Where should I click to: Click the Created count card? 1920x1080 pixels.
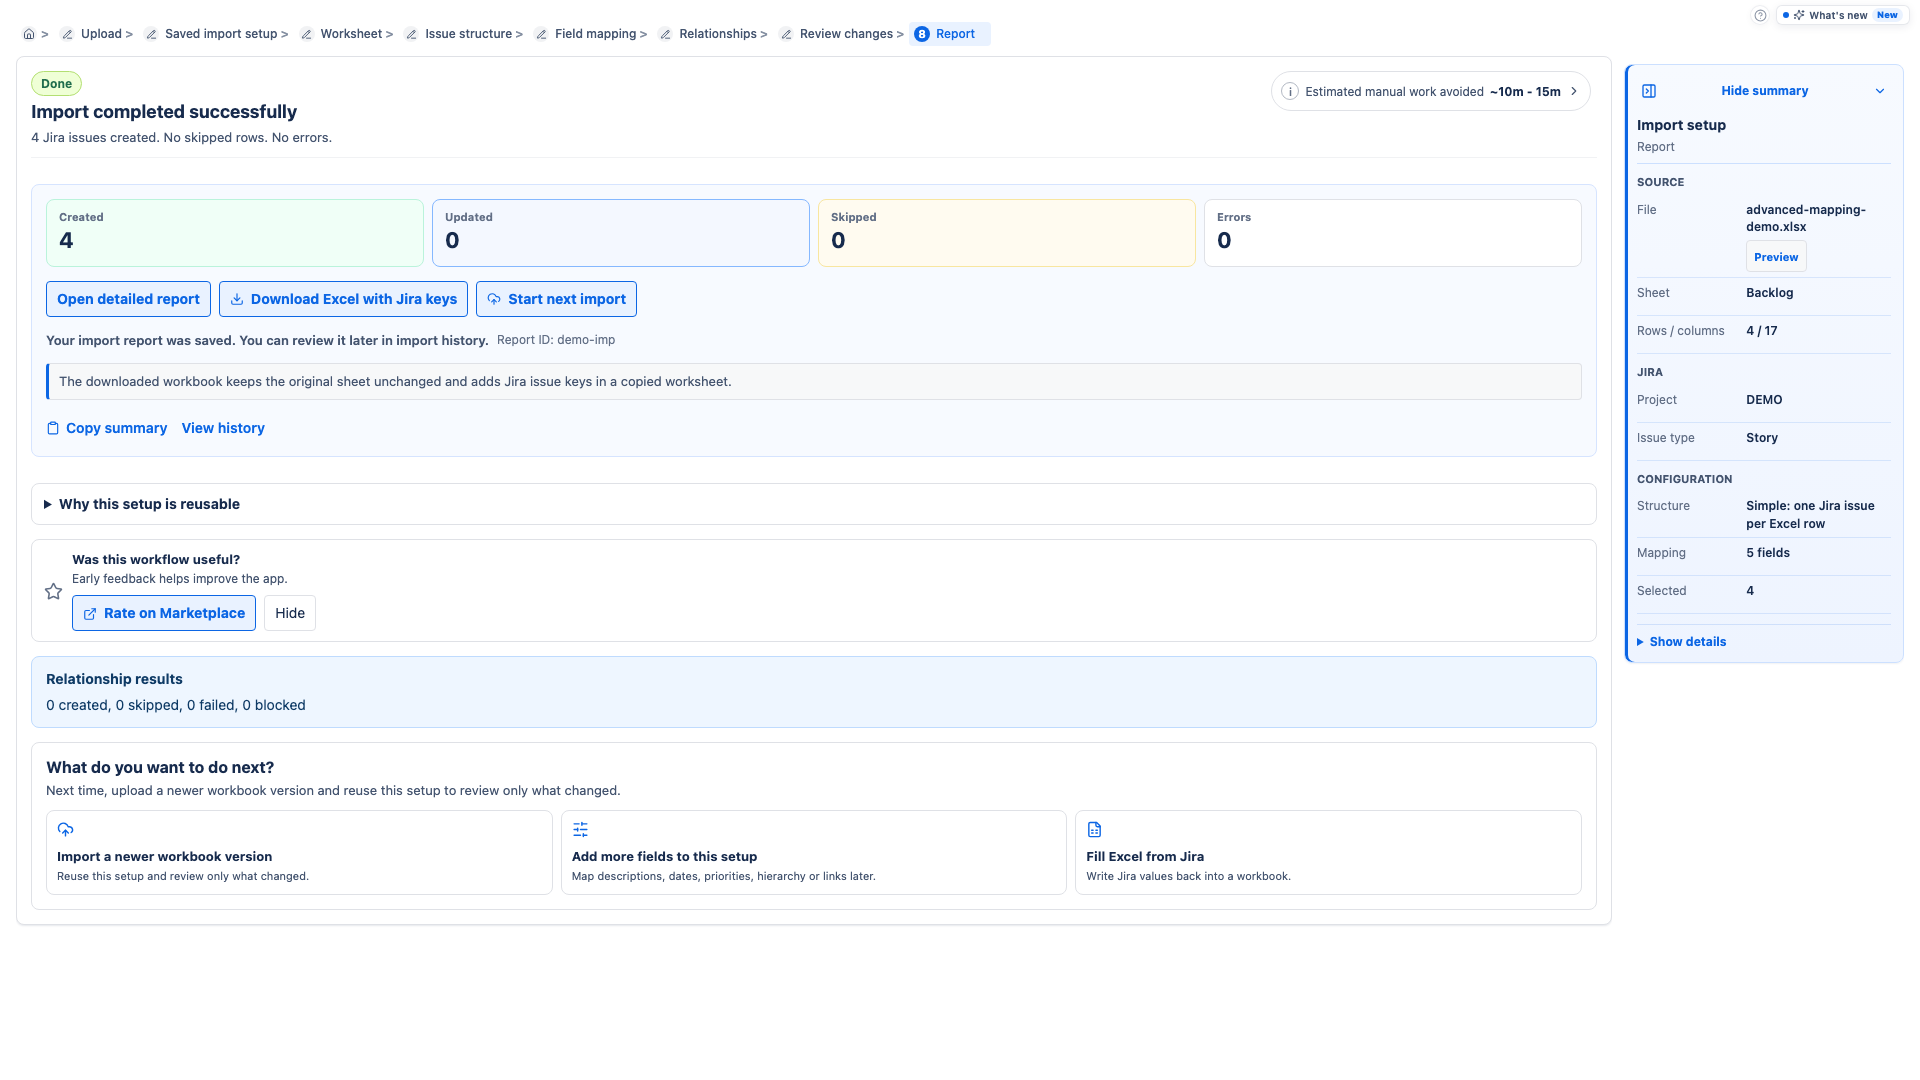[235, 233]
